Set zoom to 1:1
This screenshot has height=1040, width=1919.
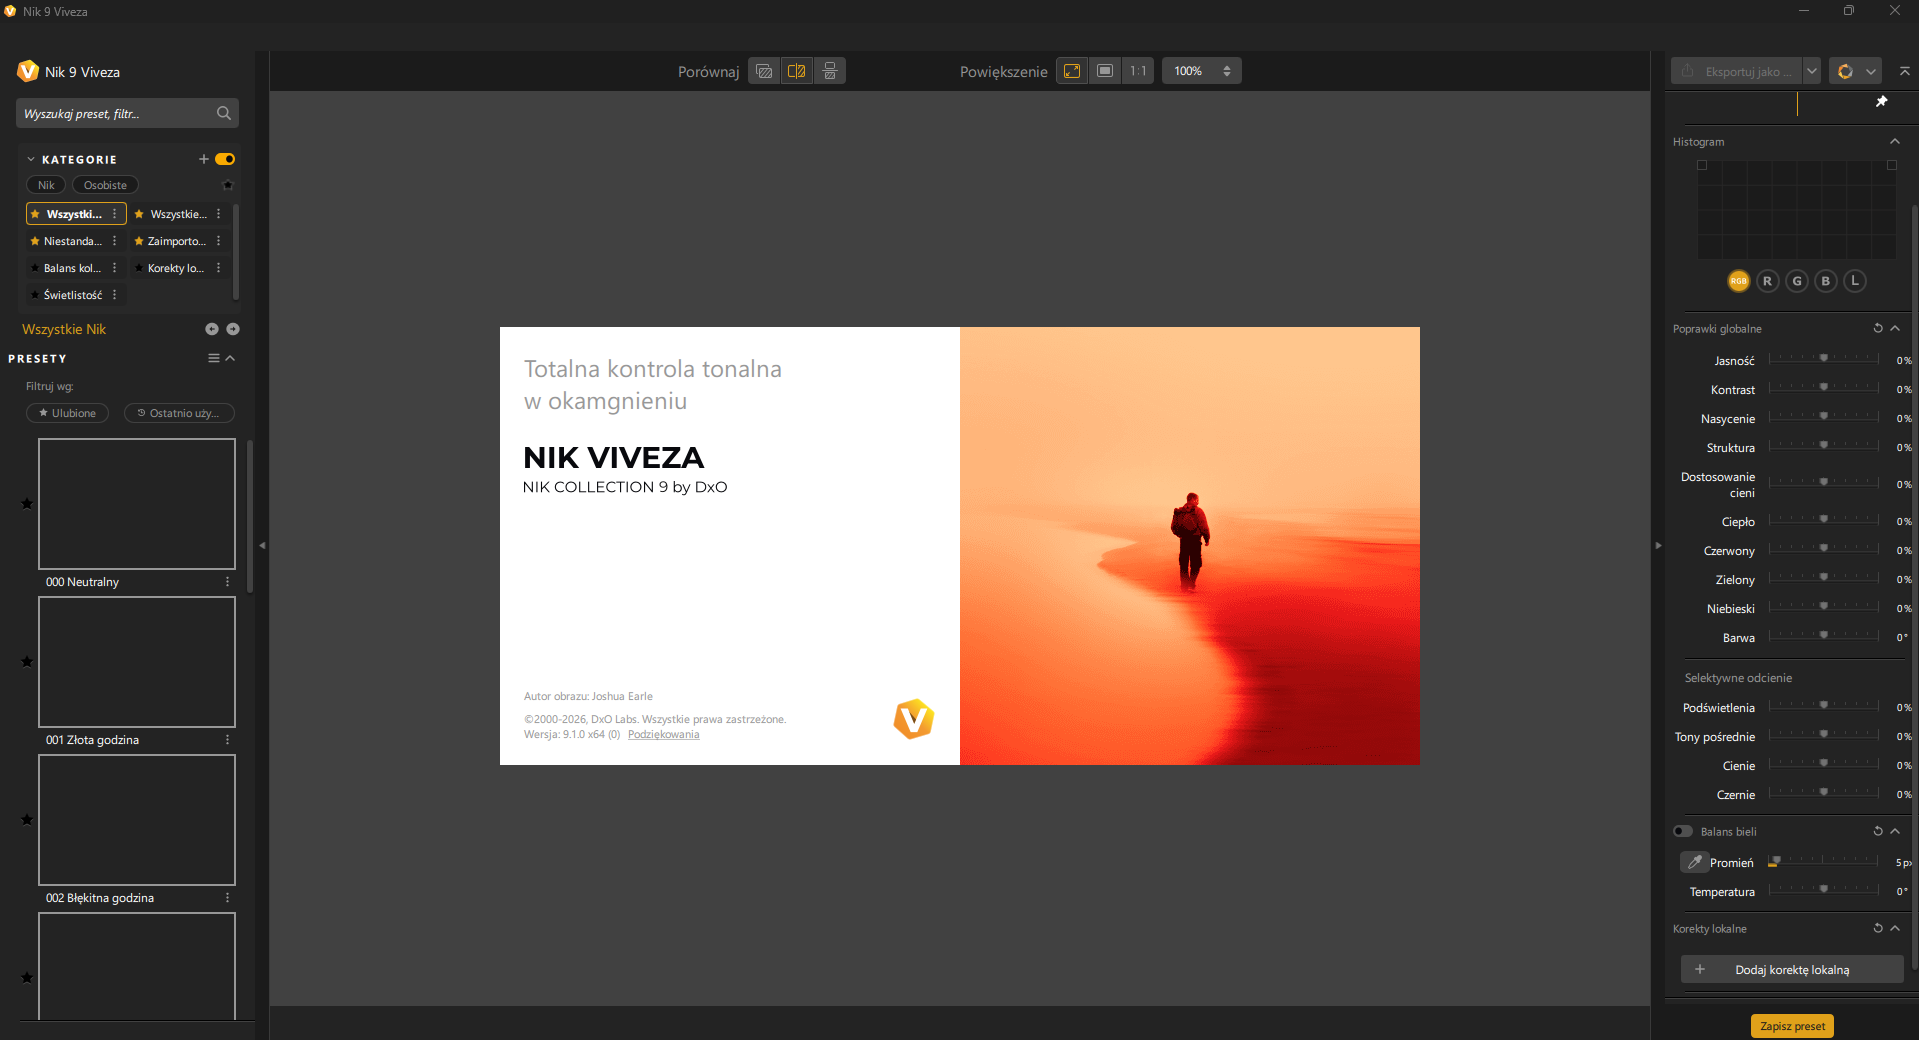click(1138, 71)
